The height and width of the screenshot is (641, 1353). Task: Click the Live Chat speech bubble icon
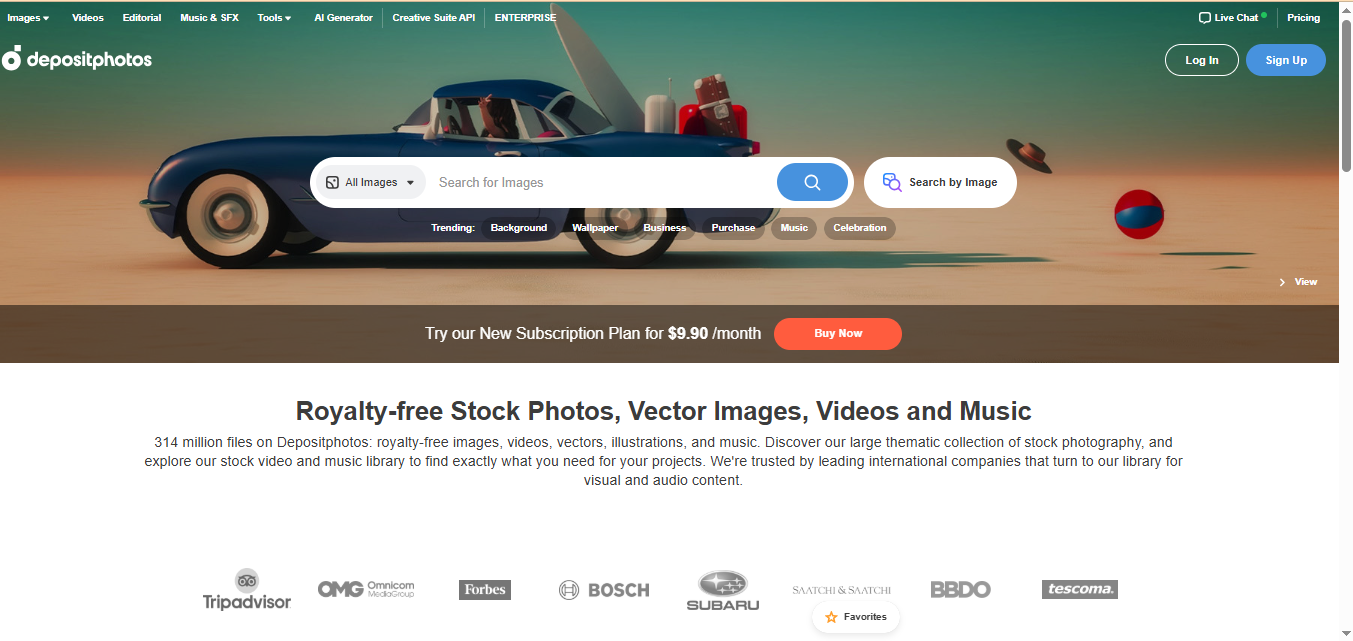1204,18
